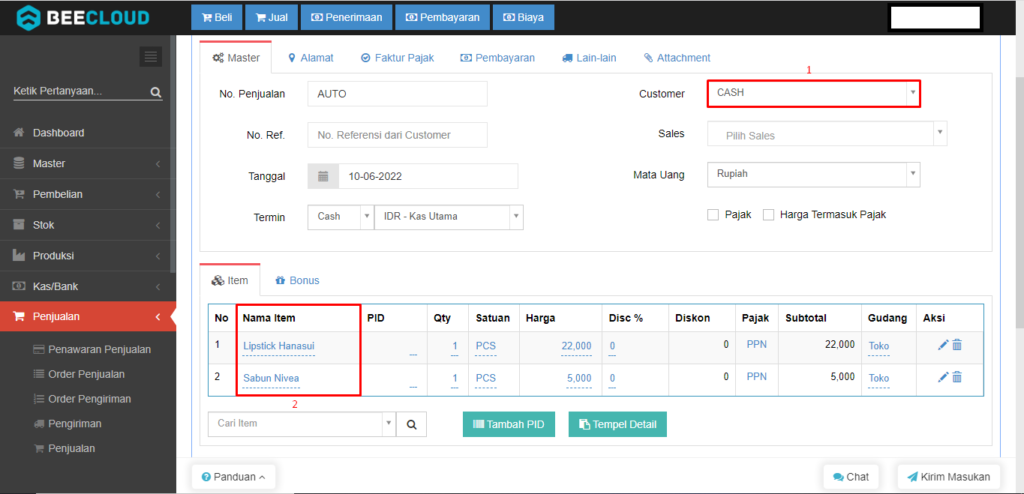The width and height of the screenshot is (1024, 494).
Task: Open the Cari Item dropdown
Action: click(x=302, y=424)
